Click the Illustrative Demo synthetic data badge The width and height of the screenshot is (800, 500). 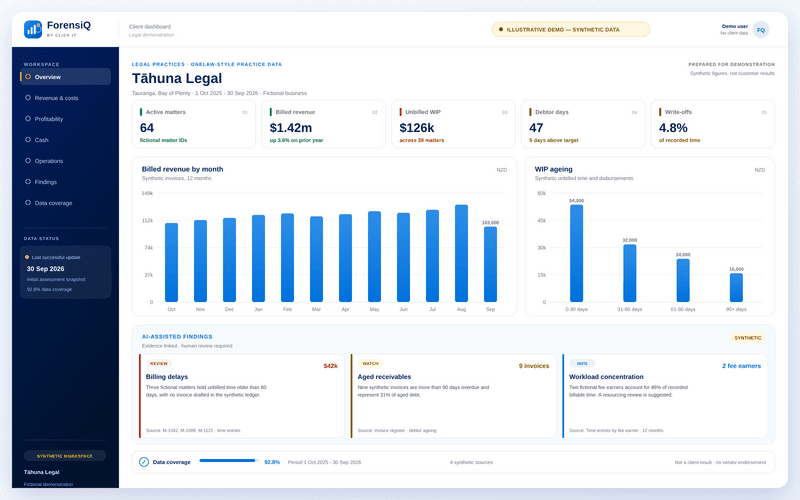(x=570, y=30)
